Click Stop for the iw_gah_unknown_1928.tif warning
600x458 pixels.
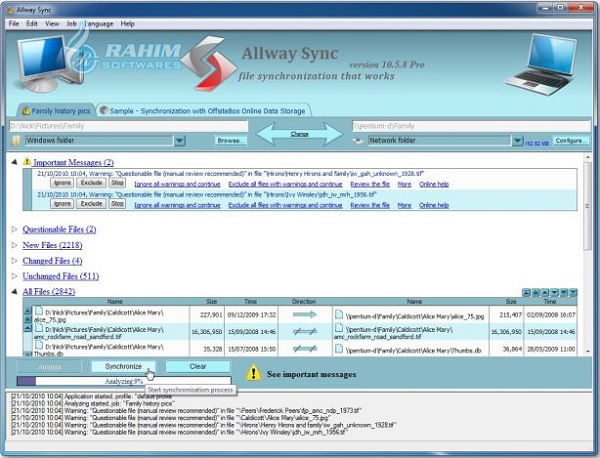(117, 183)
